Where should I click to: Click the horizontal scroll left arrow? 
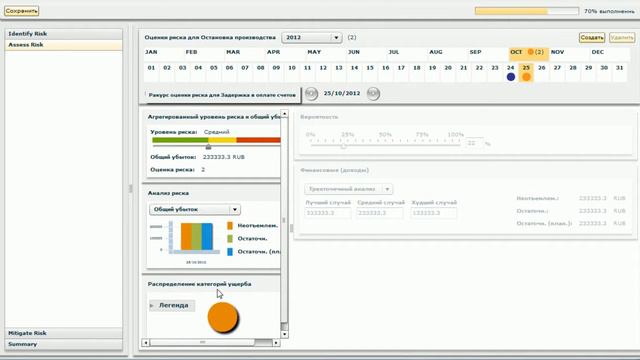[146, 343]
